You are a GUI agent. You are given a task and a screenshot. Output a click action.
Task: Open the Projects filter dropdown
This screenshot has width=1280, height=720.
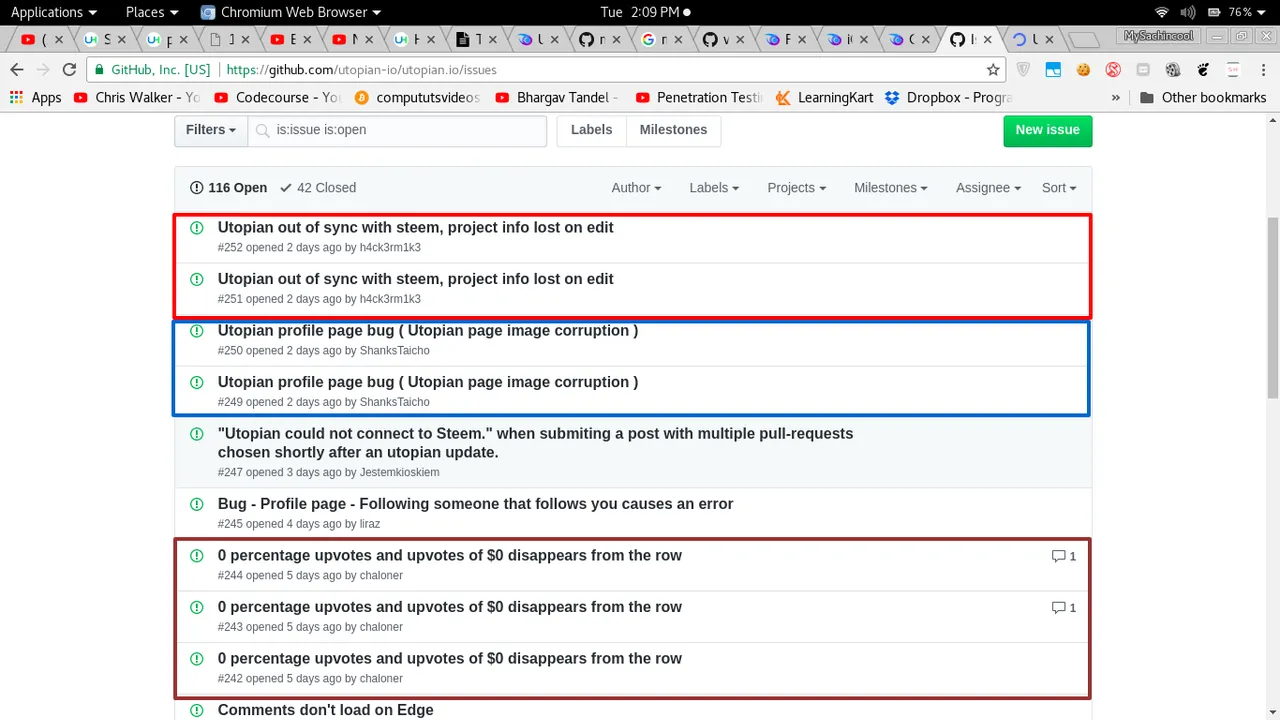(796, 188)
